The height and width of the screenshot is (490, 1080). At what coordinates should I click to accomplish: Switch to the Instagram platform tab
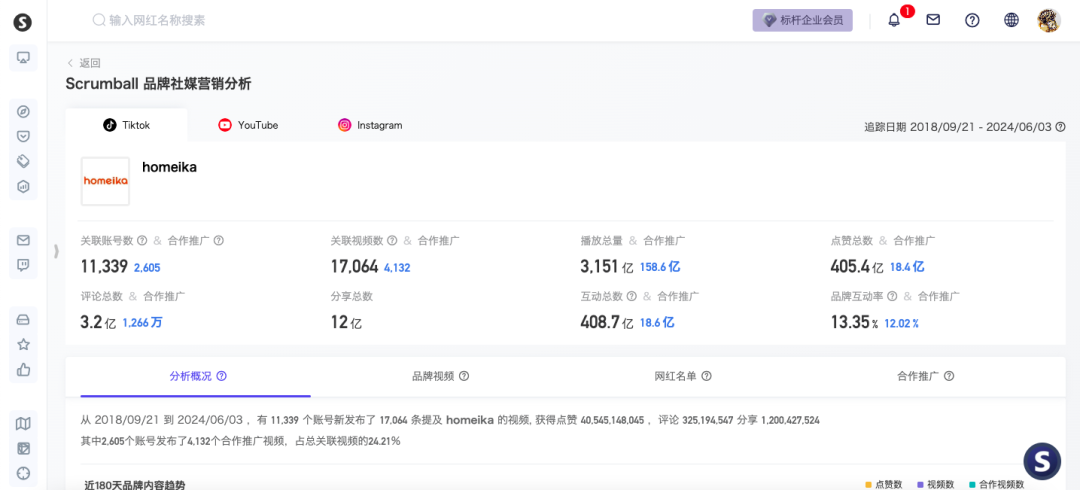pyautogui.click(x=370, y=125)
